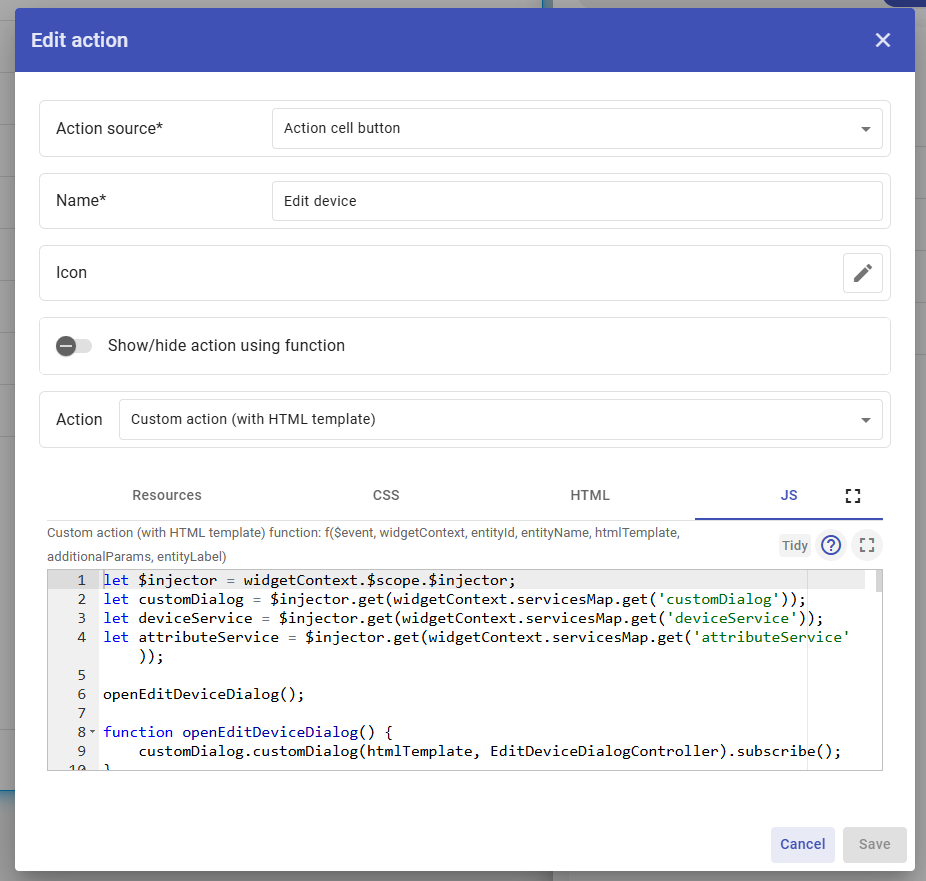Switch to the Resources tab
This screenshot has height=881, width=926.
click(167, 496)
